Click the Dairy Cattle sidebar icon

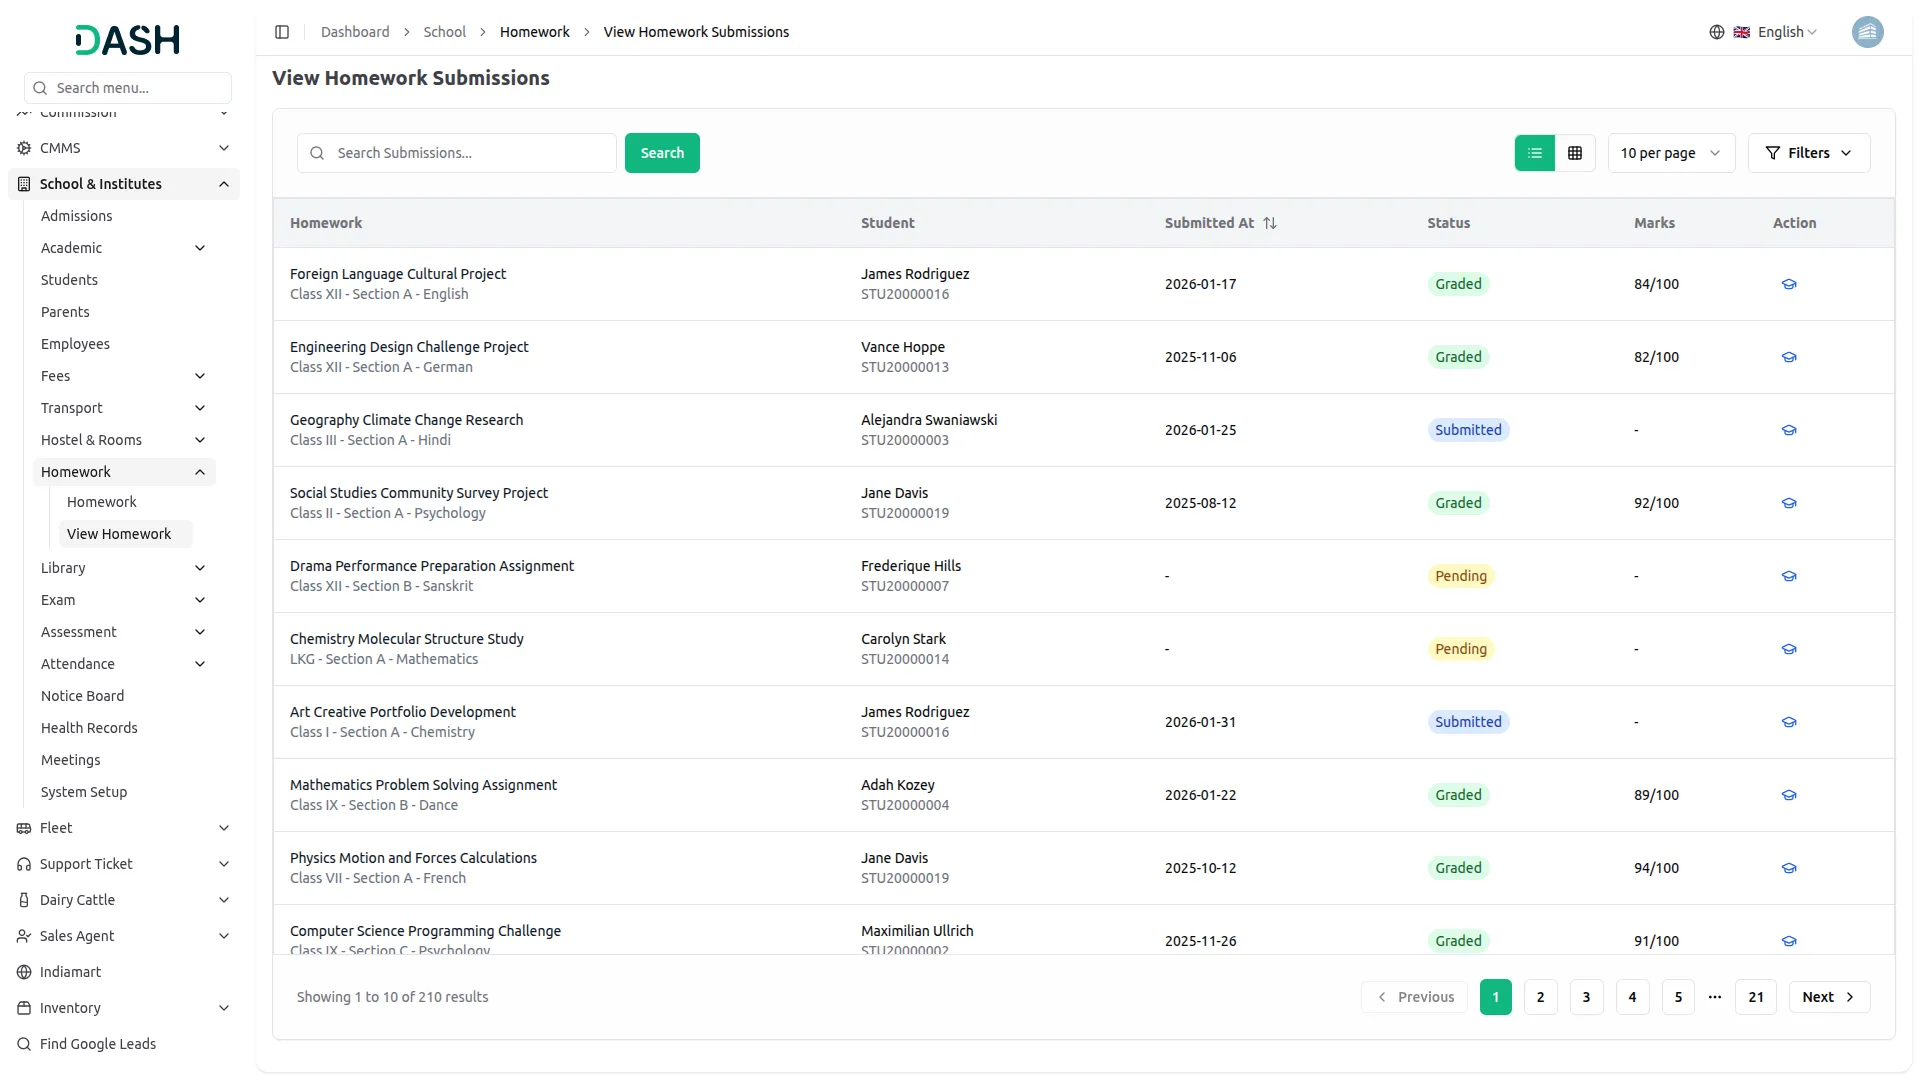coord(24,900)
